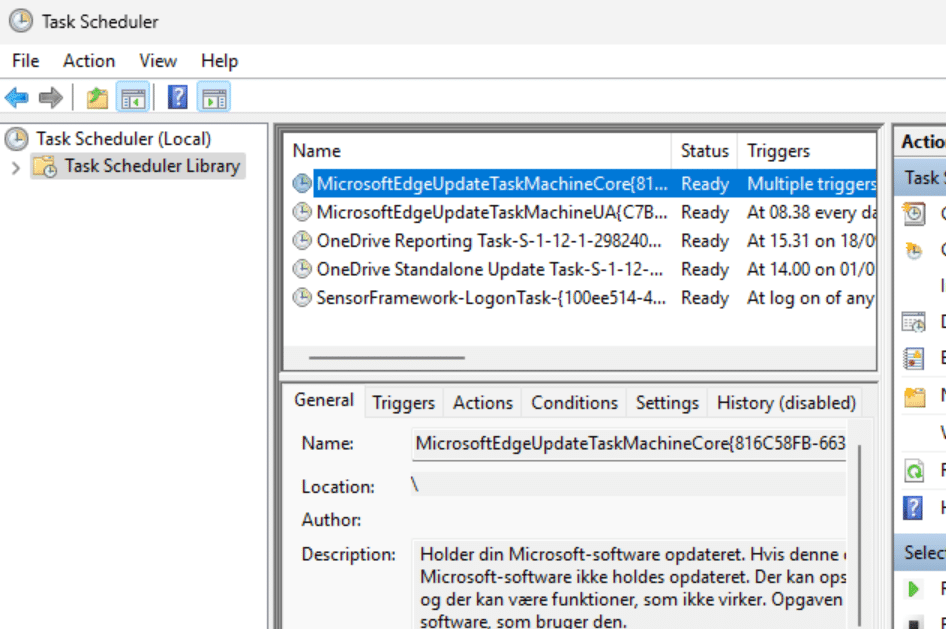Select the MicrosoftEdgeUpdateTaskMachineUA task name
The width and height of the screenshot is (946, 629).
tap(492, 212)
